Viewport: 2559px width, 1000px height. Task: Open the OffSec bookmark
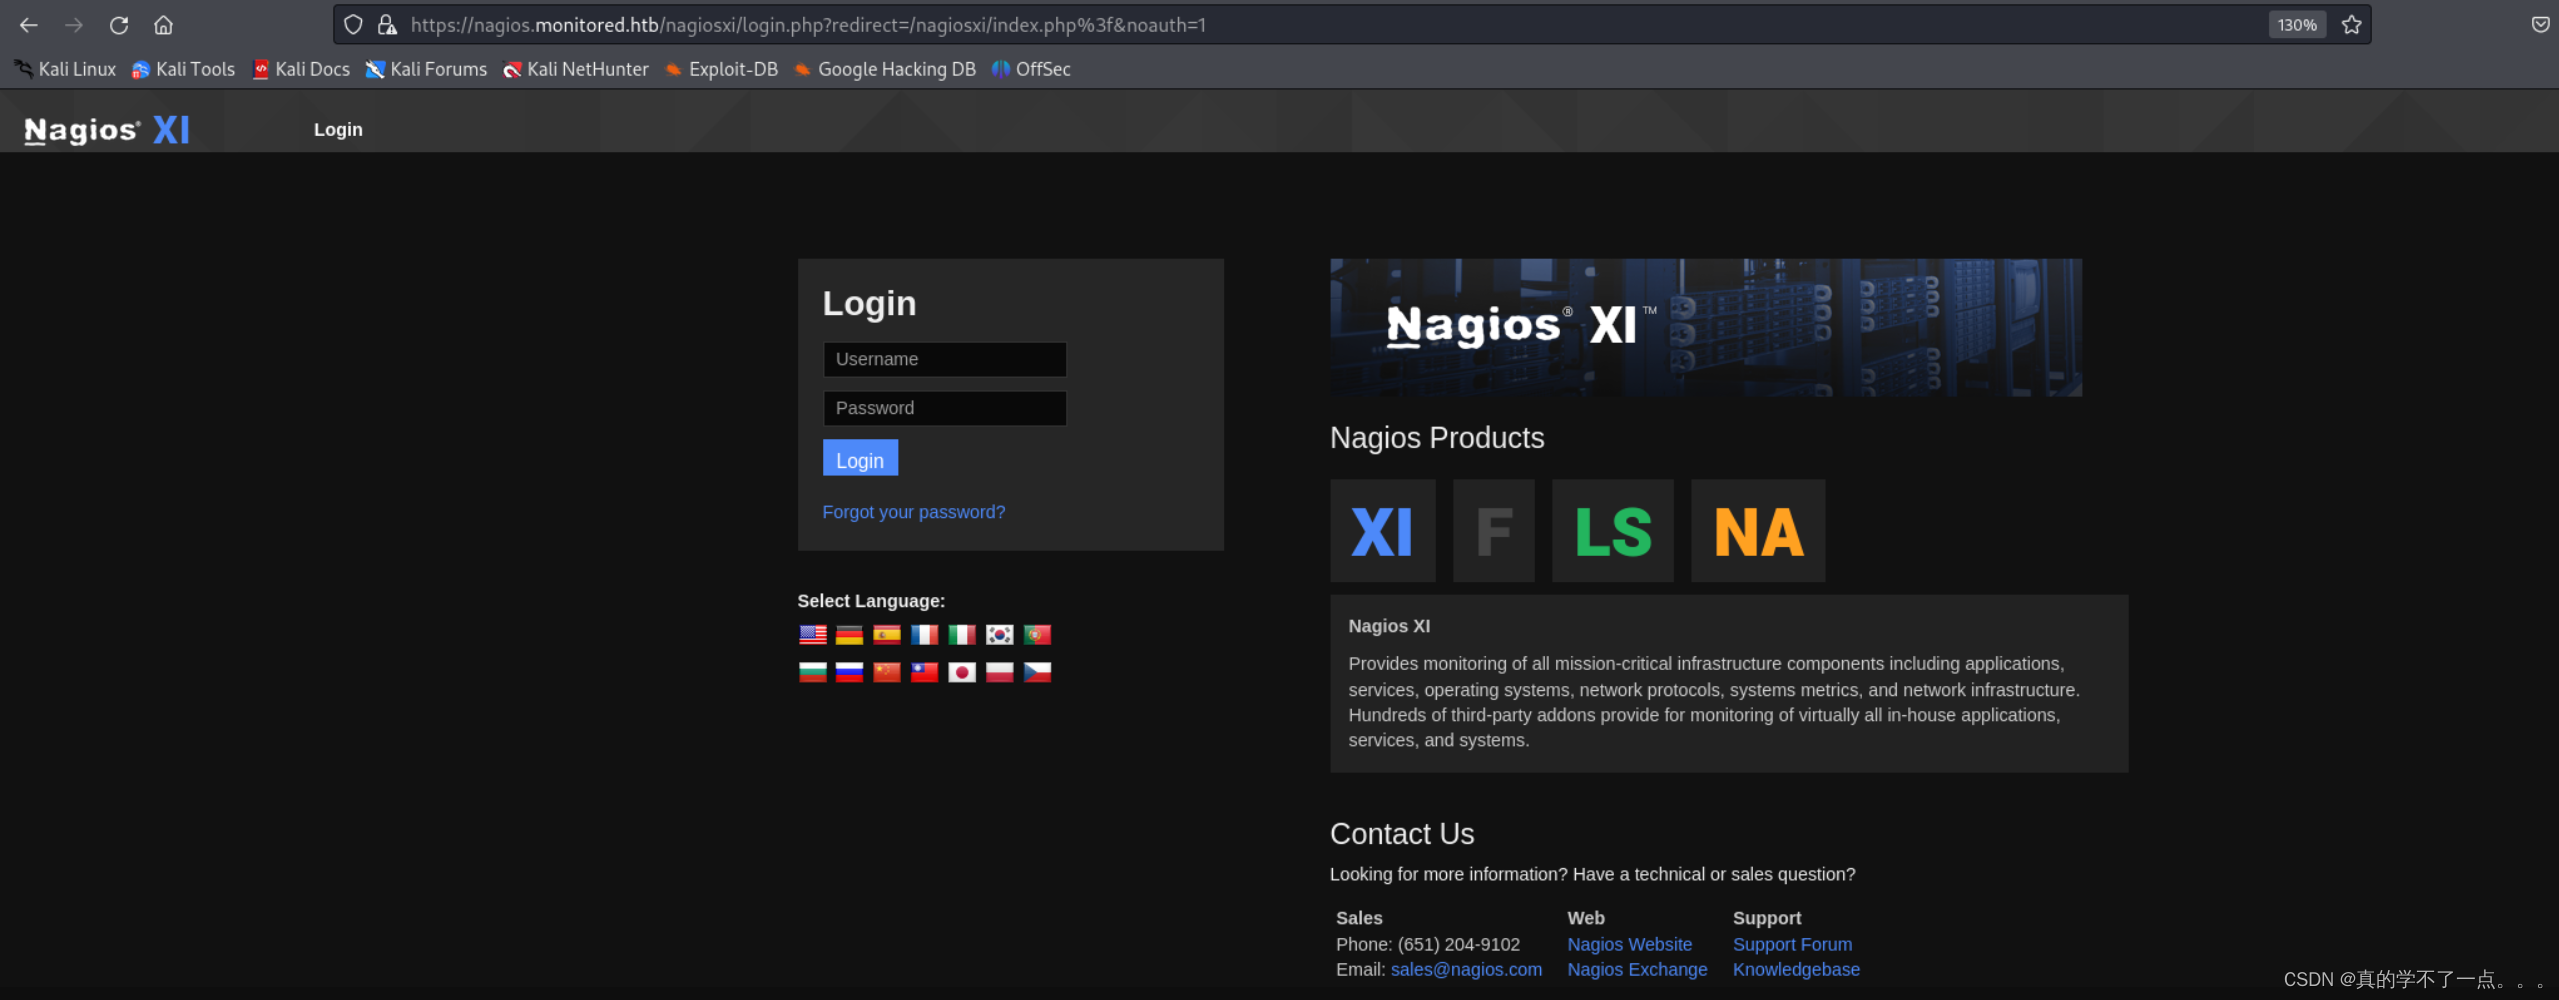[x=1031, y=69]
